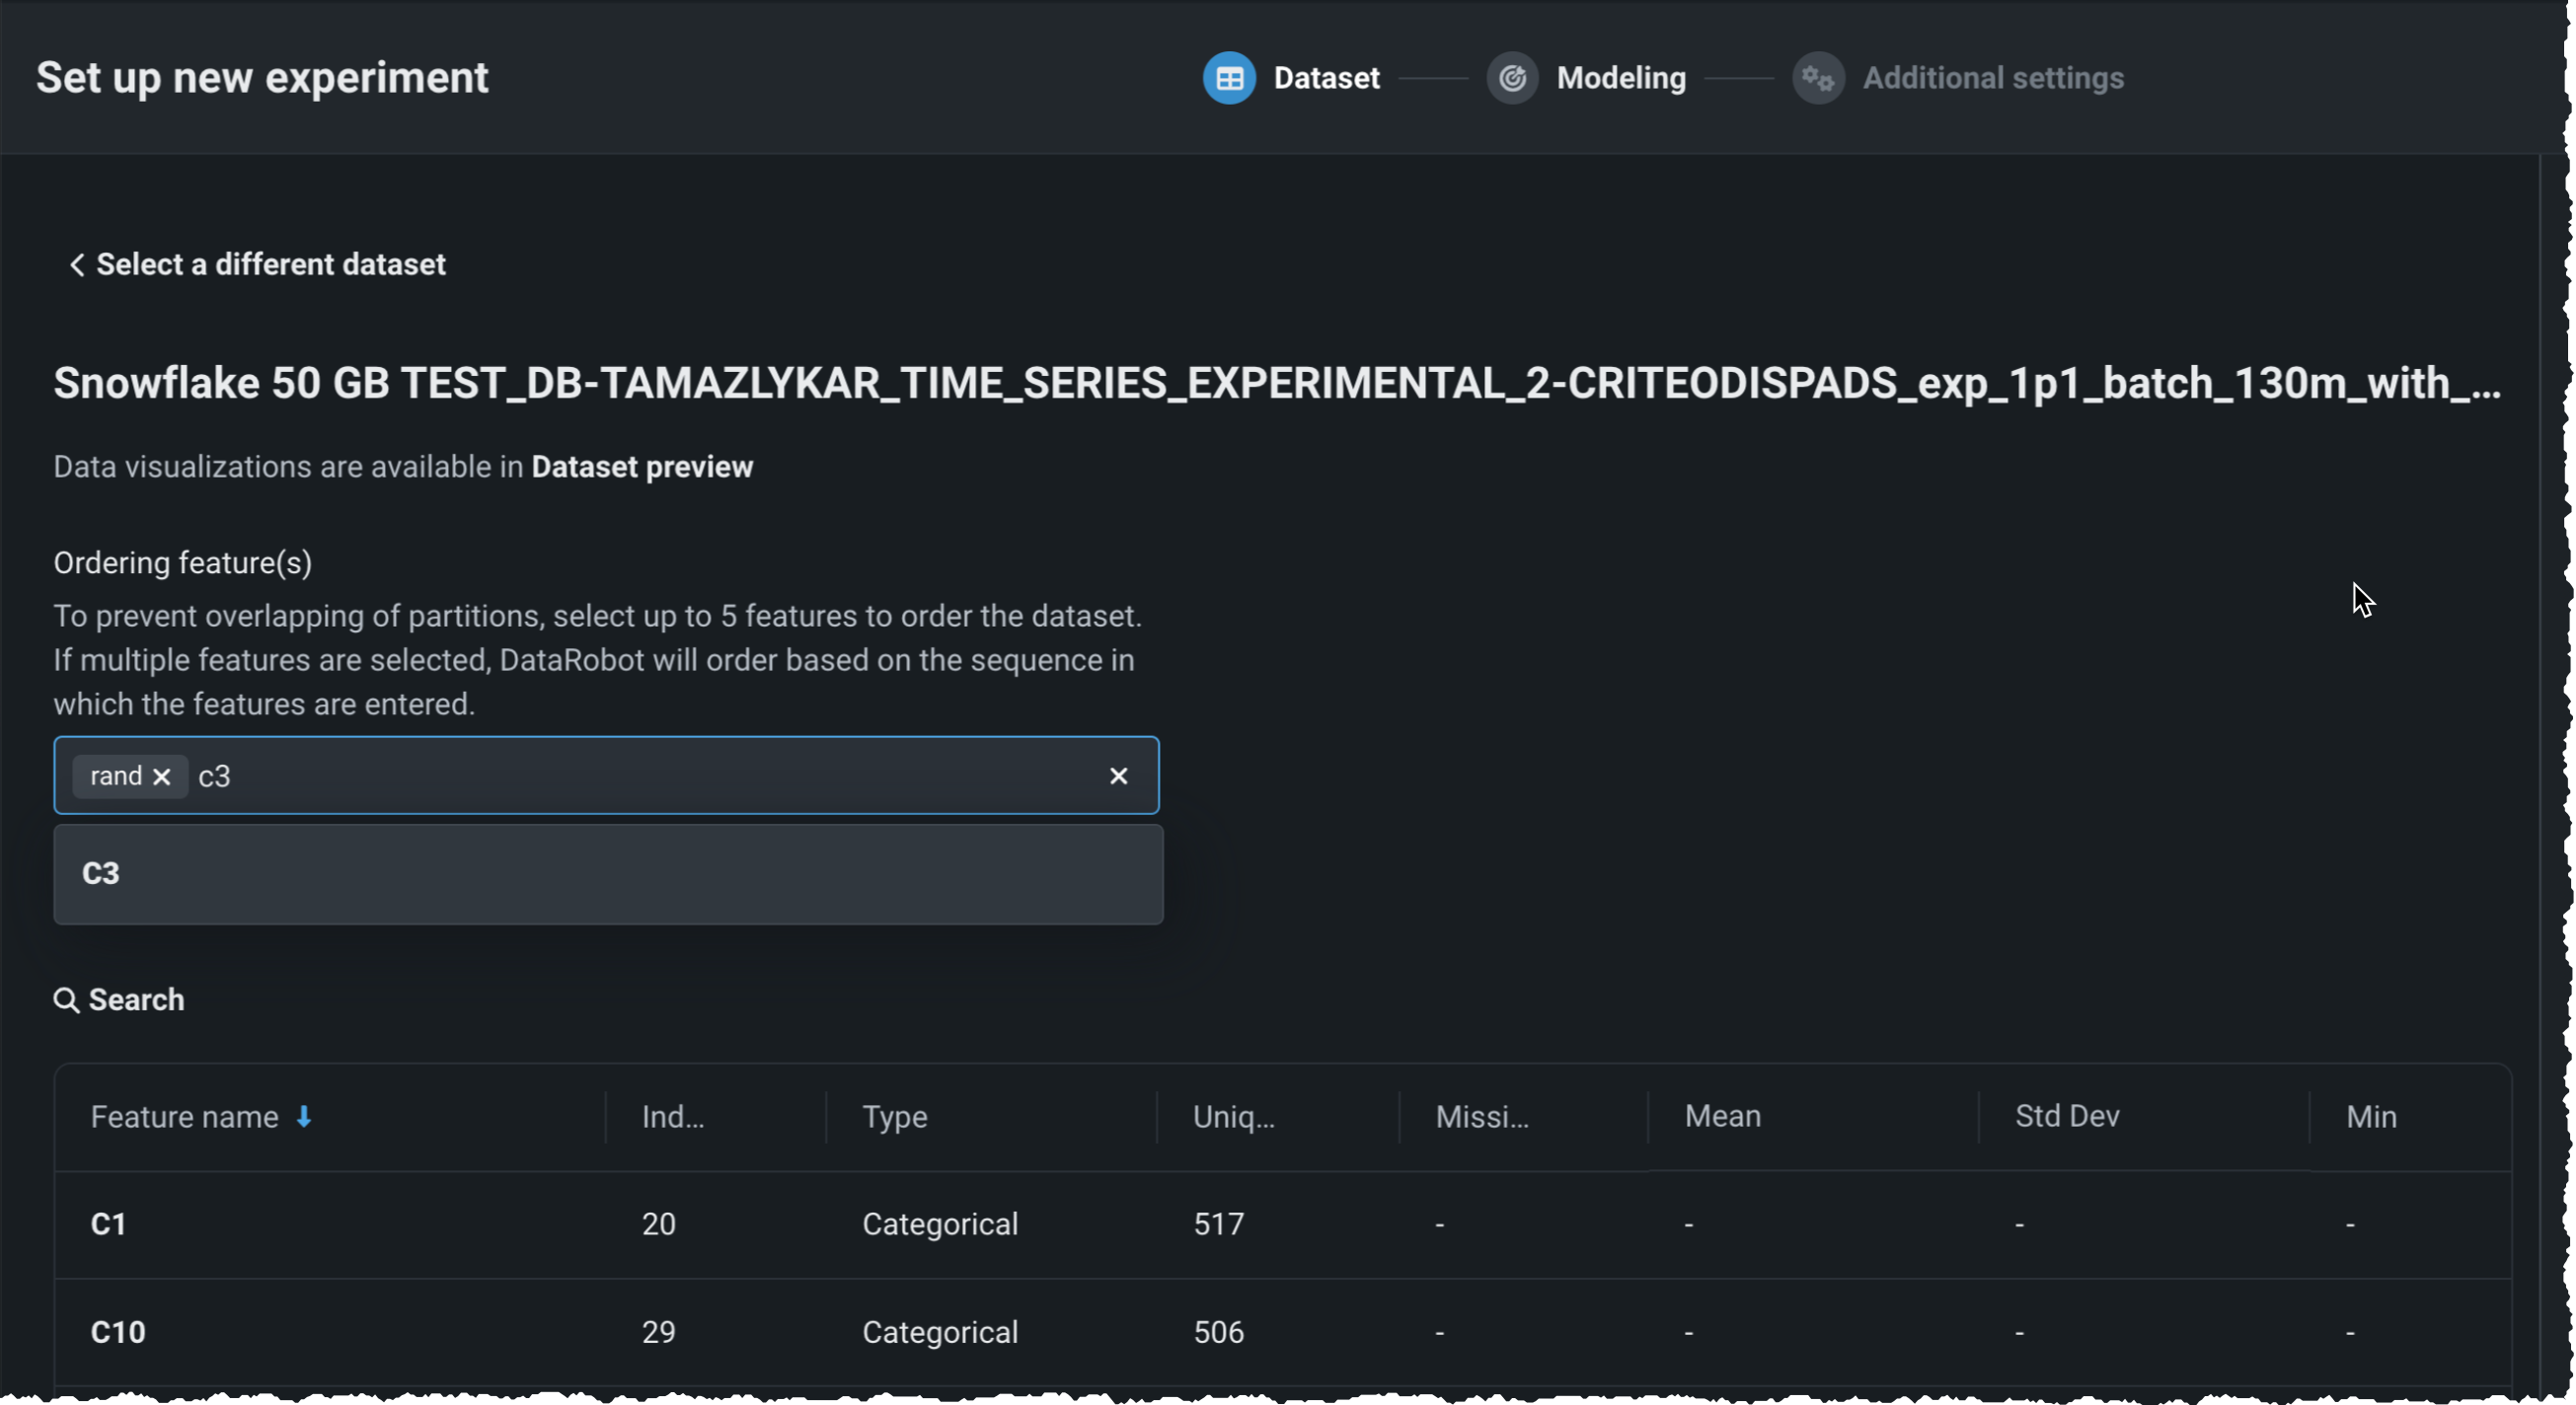Viewport: 2576px width, 1405px height.
Task: Clear the ordering features input field
Action: click(x=1118, y=776)
